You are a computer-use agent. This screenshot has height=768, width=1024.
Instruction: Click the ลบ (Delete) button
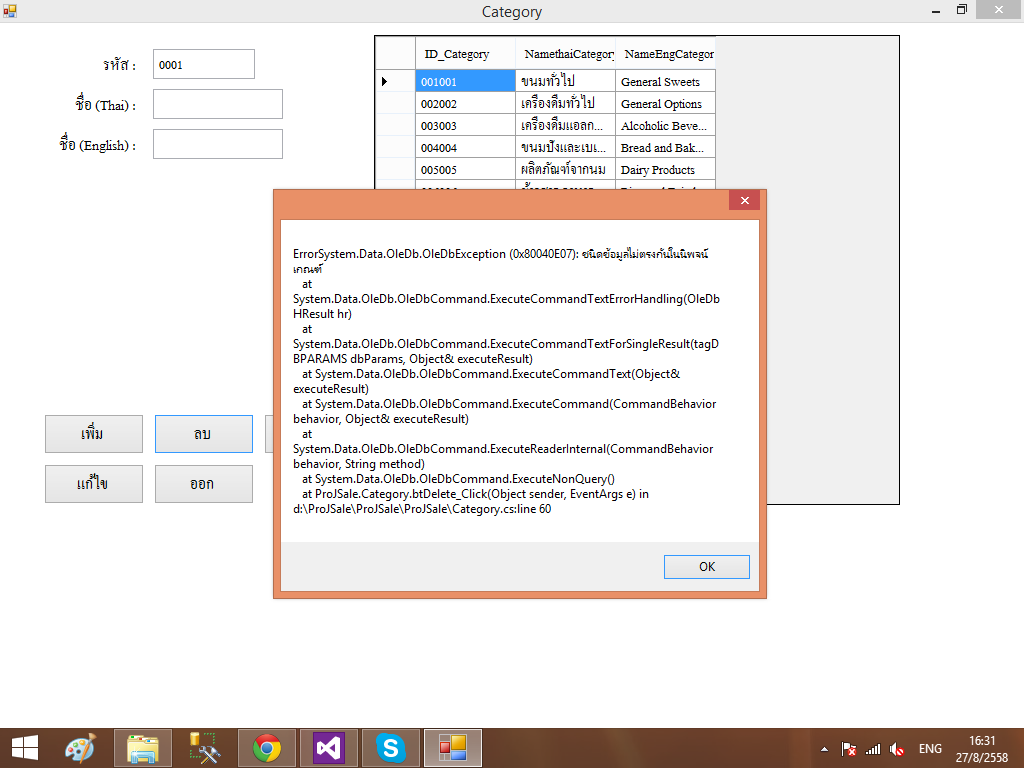(x=204, y=434)
